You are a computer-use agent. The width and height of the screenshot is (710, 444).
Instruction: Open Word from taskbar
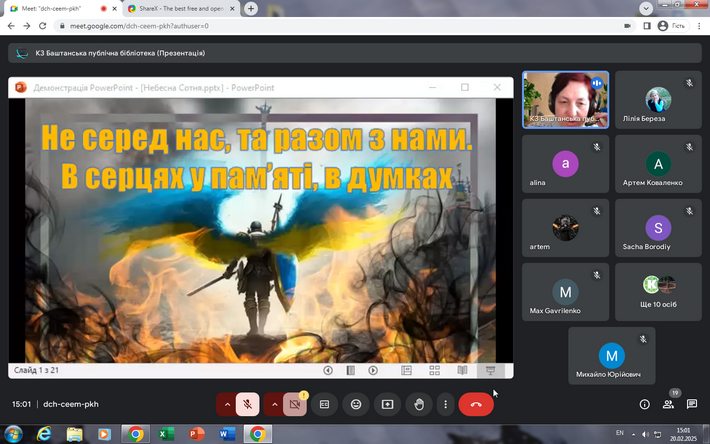[227, 434]
